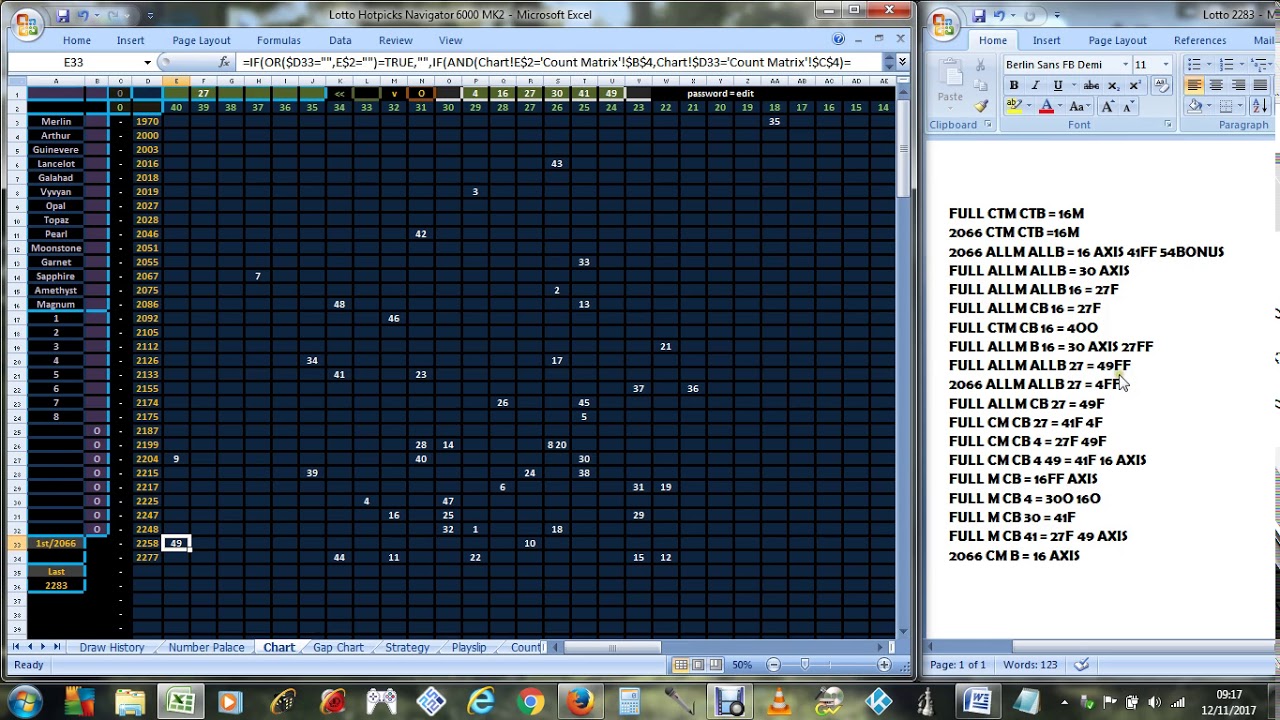
Task: Click Cut scissors icon in Word
Action: [981, 66]
